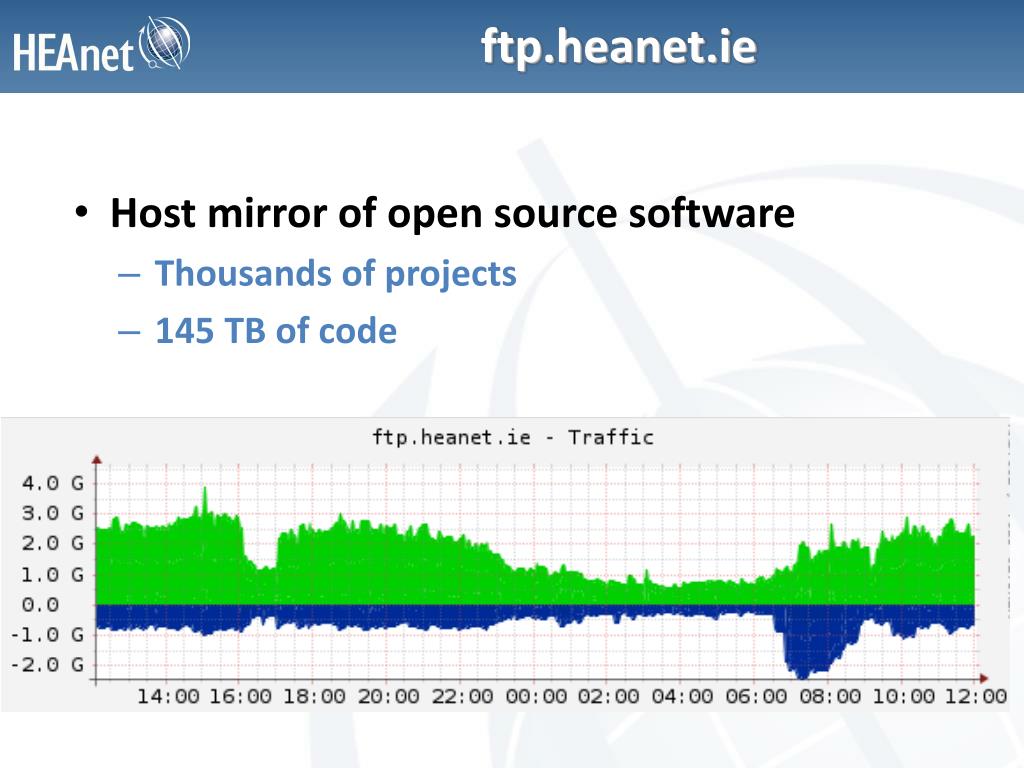Click the 20:00 time axis label
The height and width of the screenshot is (768, 1024).
point(388,696)
